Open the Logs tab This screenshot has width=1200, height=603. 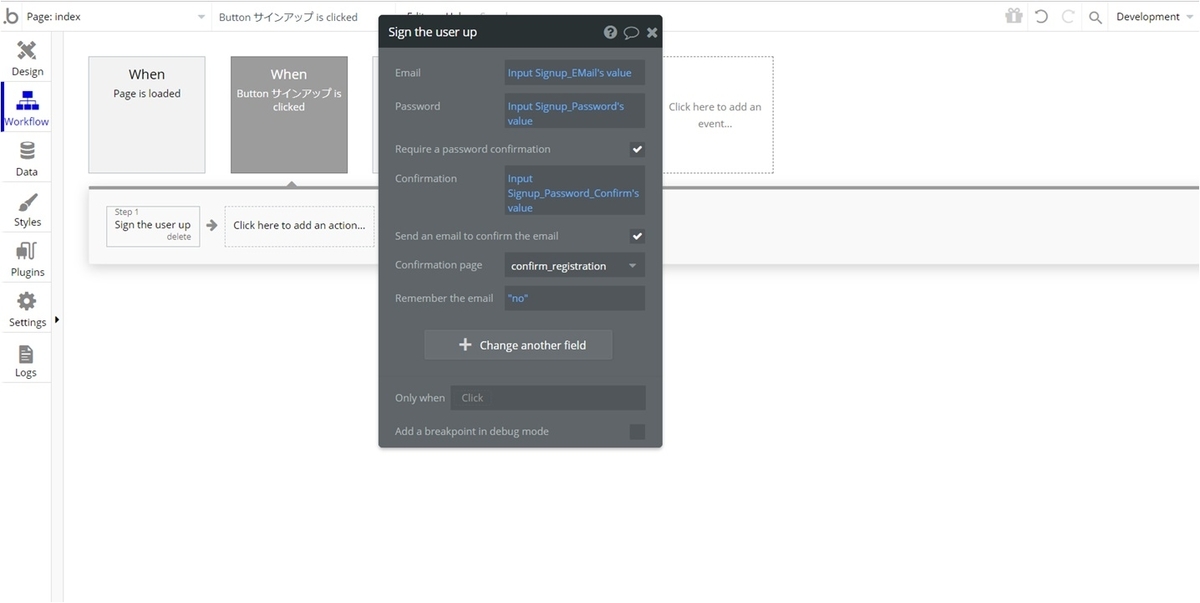point(27,360)
